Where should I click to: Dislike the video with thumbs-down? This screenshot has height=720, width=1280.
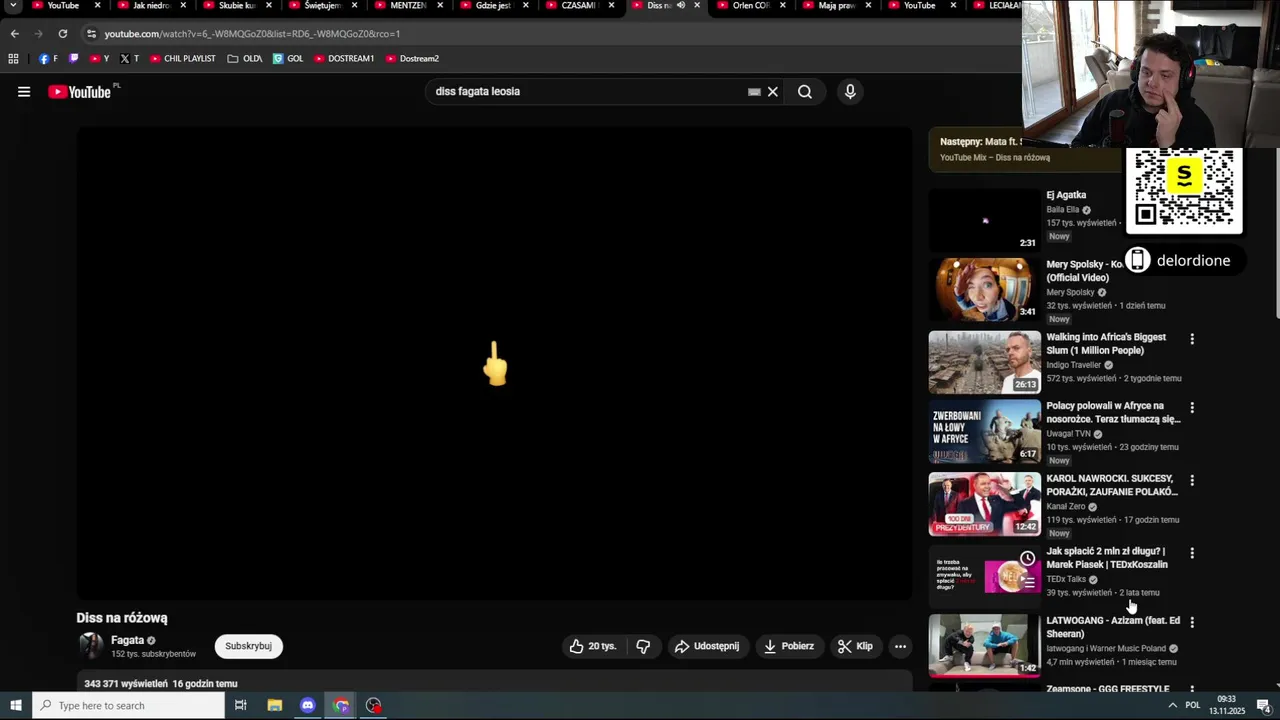point(643,646)
